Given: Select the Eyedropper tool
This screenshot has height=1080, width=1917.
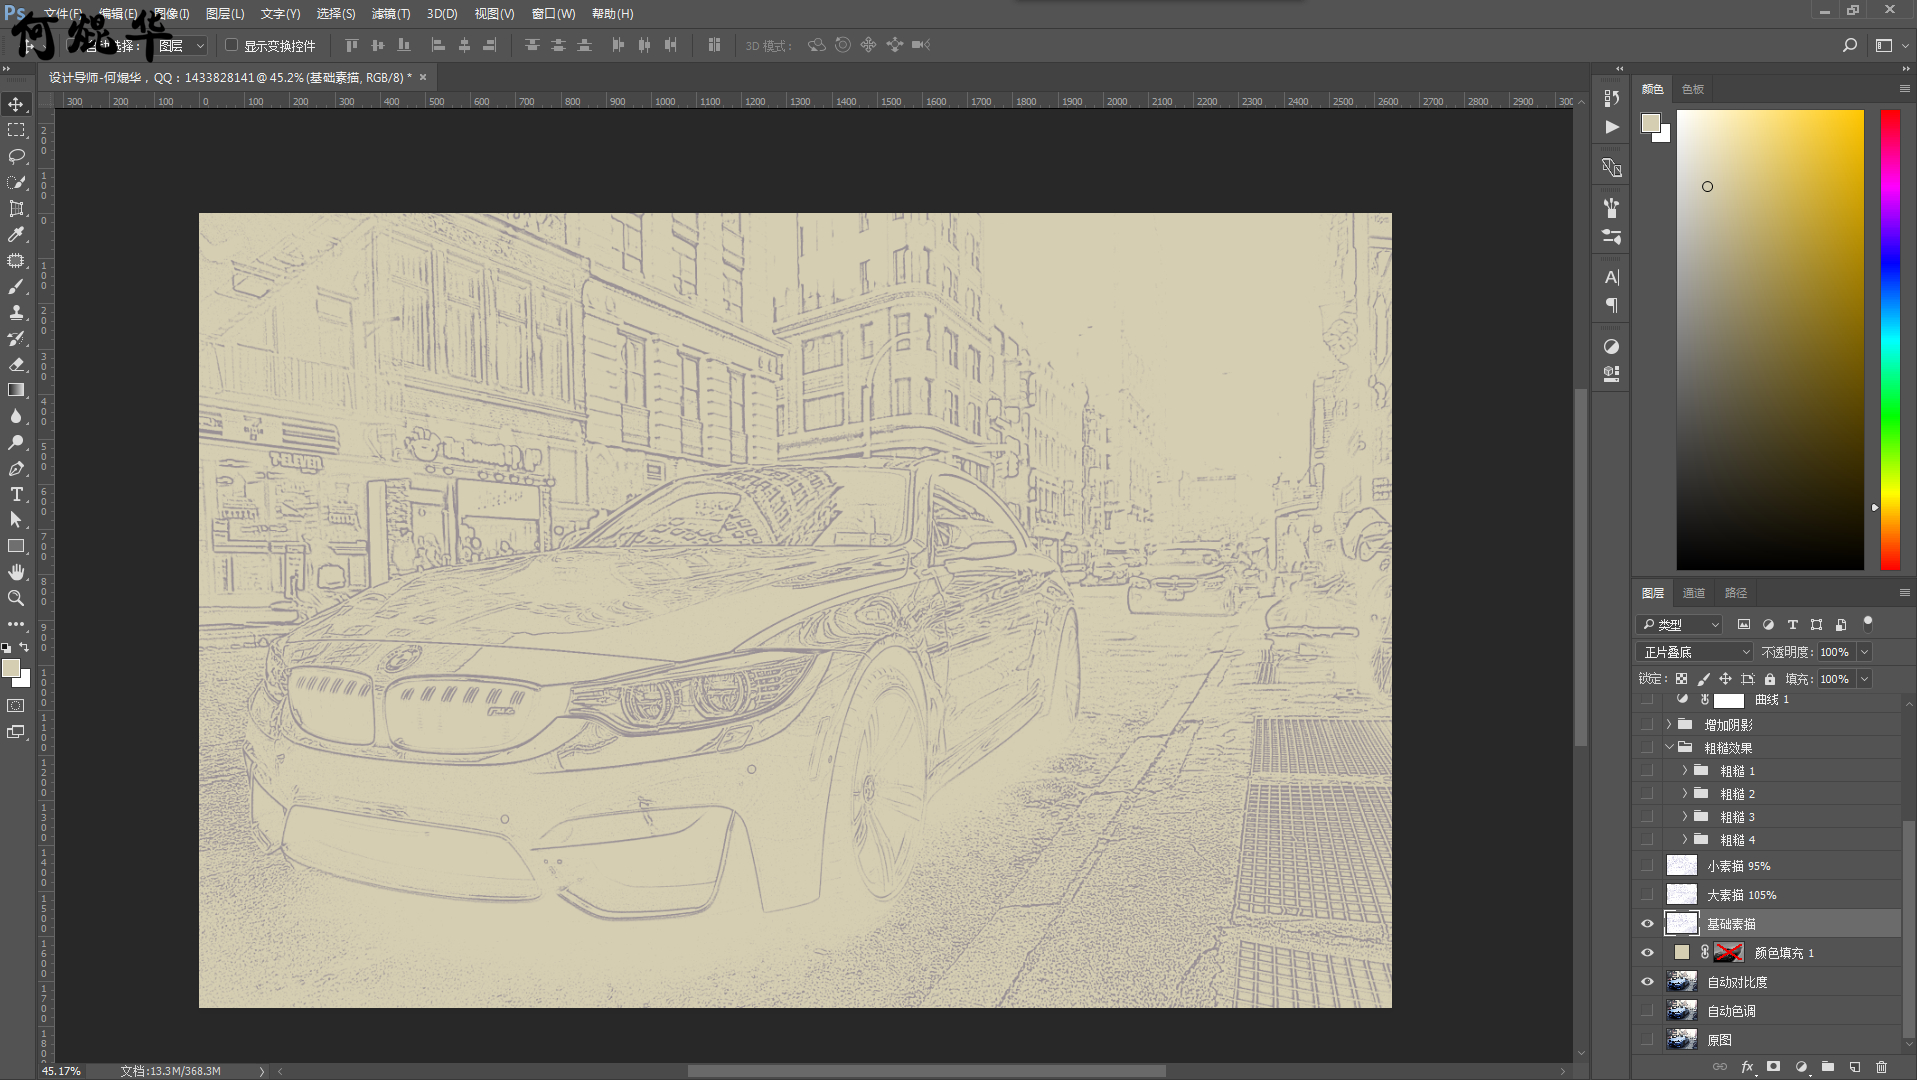Looking at the screenshot, I should coord(16,234).
